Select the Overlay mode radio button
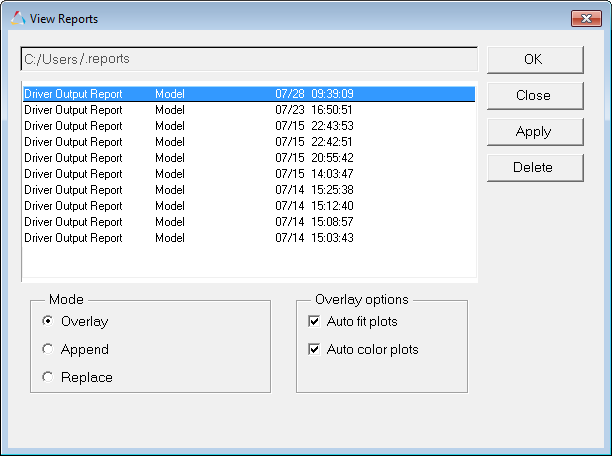 [x=48, y=322]
